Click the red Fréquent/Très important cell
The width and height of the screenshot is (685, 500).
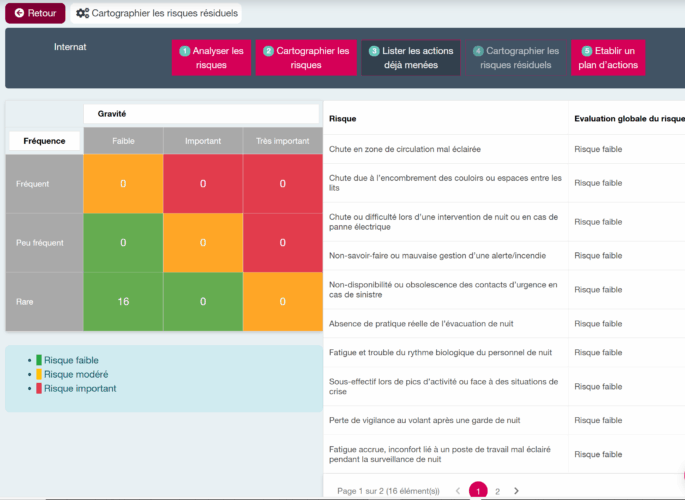(x=282, y=184)
